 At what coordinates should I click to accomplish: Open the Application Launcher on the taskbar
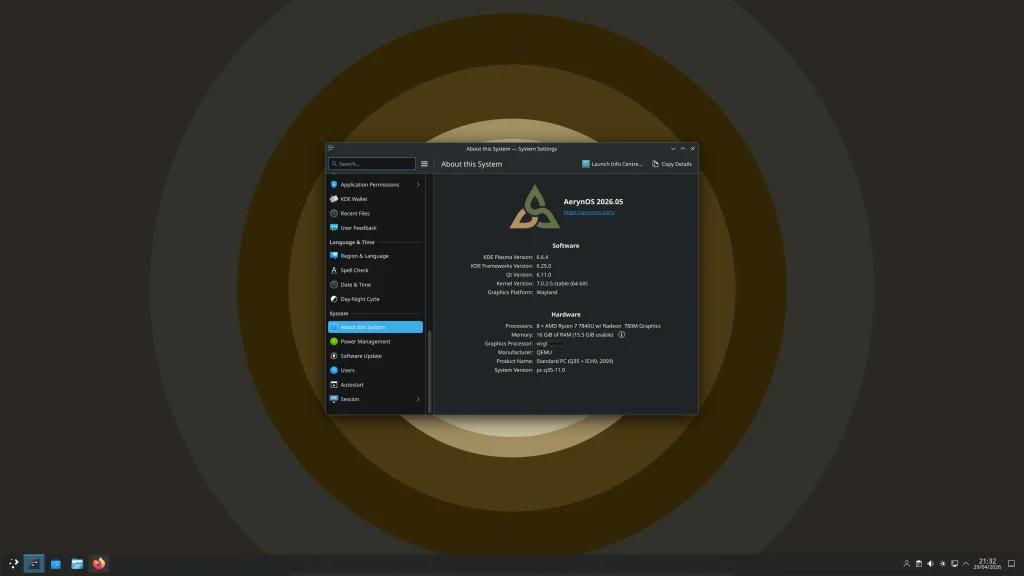(x=13, y=563)
